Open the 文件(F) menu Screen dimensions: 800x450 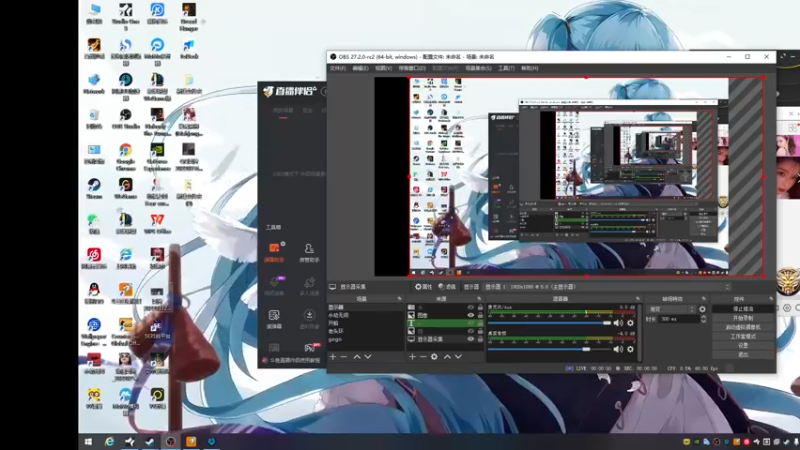coord(337,68)
